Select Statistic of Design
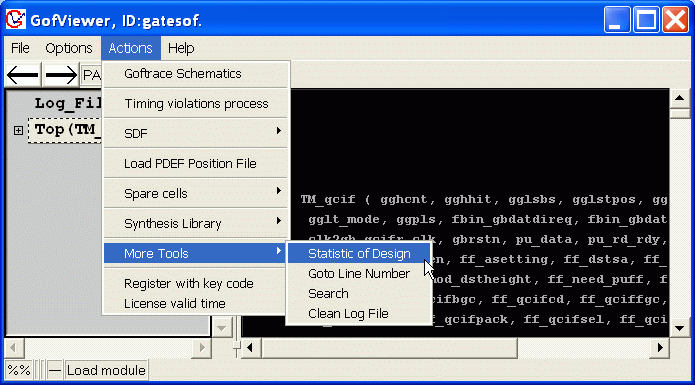The height and width of the screenshot is (385, 695). click(359, 253)
